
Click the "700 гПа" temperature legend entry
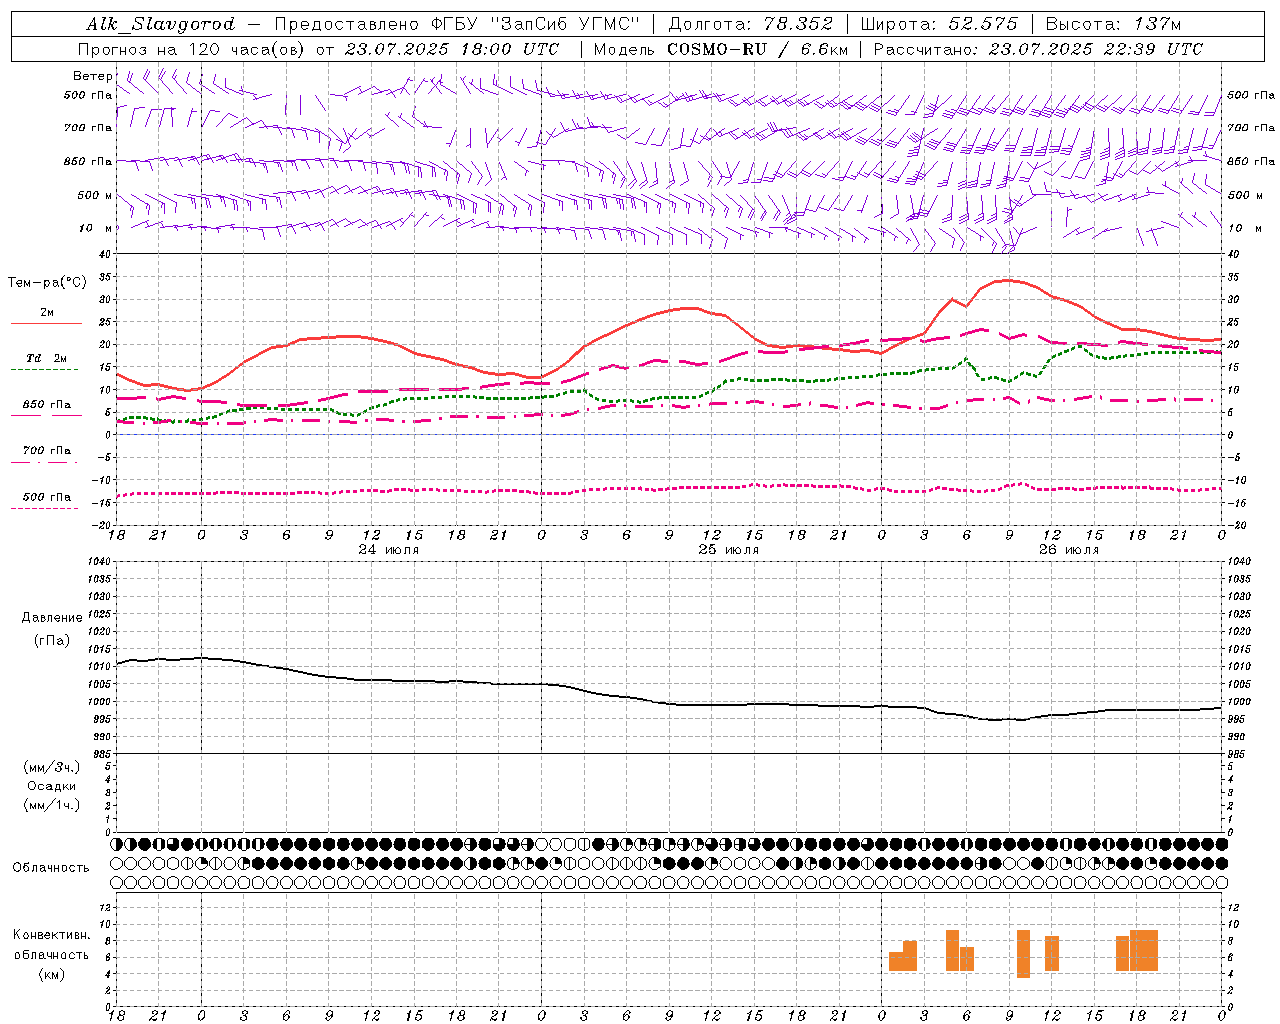[x=46, y=452]
